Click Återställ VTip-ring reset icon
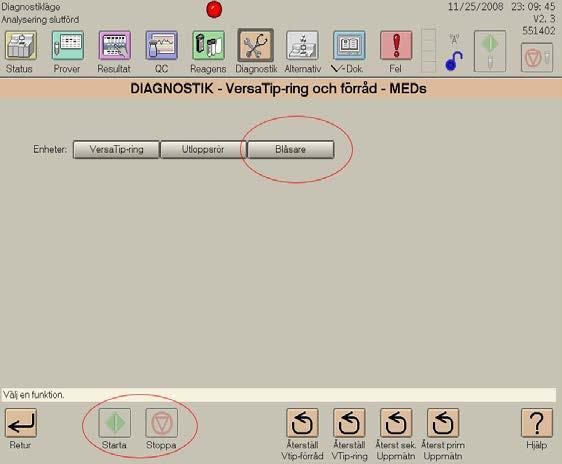 pos(349,423)
